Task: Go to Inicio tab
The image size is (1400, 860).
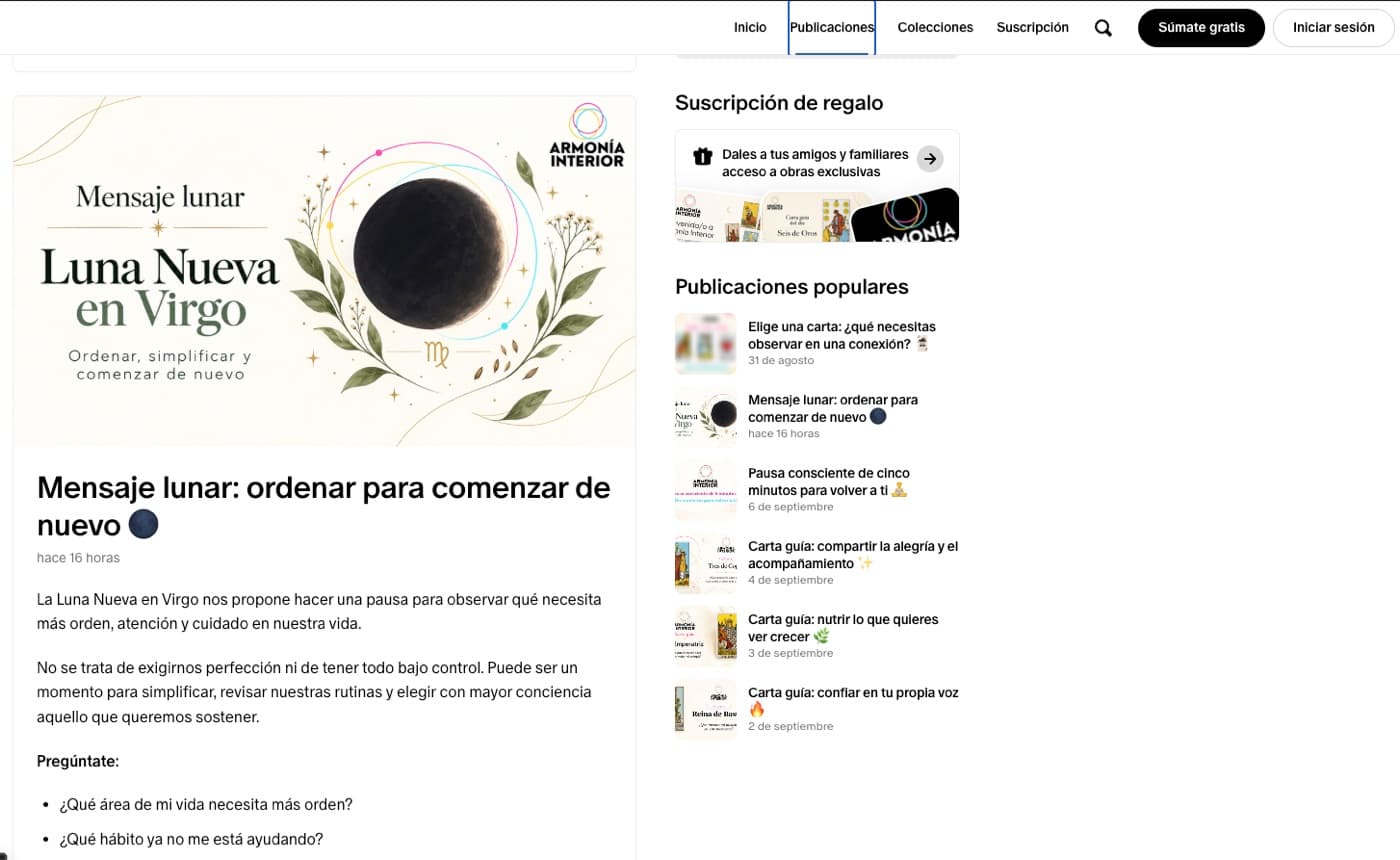Action: point(750,28)
